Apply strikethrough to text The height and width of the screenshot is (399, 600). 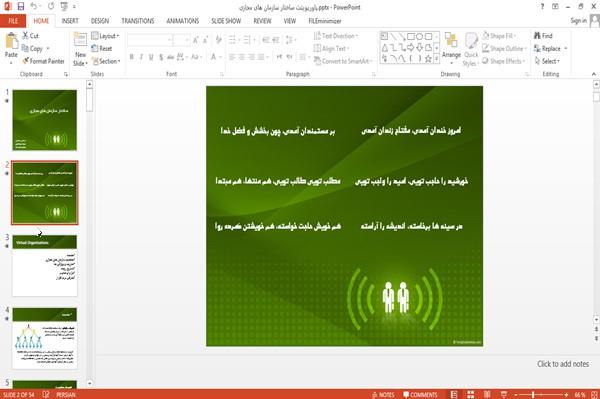171,57
